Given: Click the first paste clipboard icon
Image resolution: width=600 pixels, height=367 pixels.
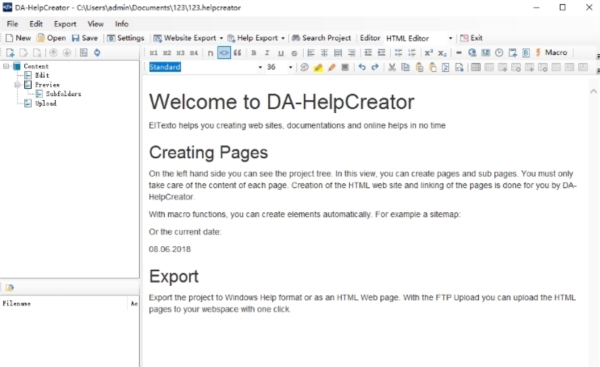Looking at the screenshot, I should click(419, 68).
